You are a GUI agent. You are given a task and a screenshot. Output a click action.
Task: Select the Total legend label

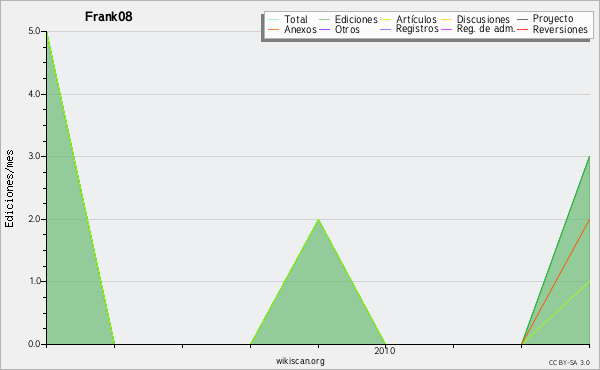(296, 20)
